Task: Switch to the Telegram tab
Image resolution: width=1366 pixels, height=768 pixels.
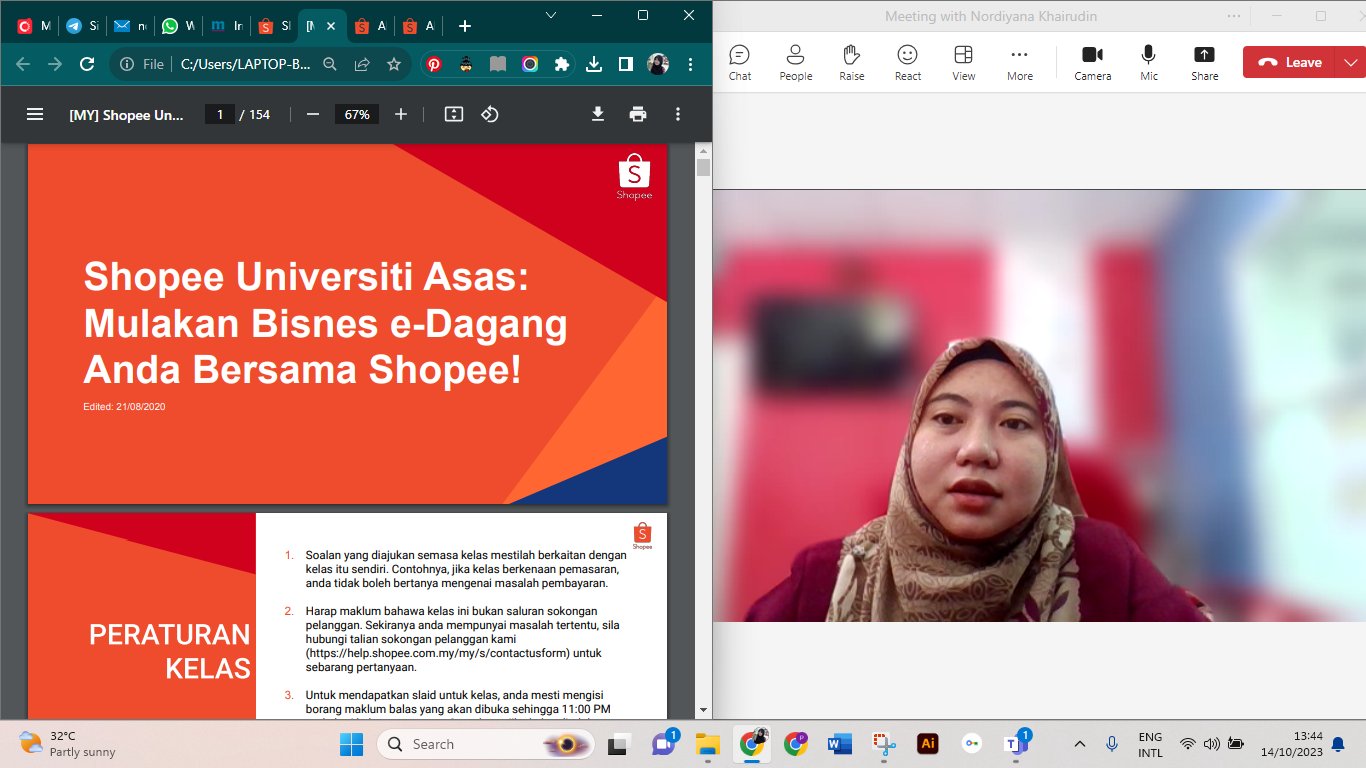Action: click(x=82, y=26)
